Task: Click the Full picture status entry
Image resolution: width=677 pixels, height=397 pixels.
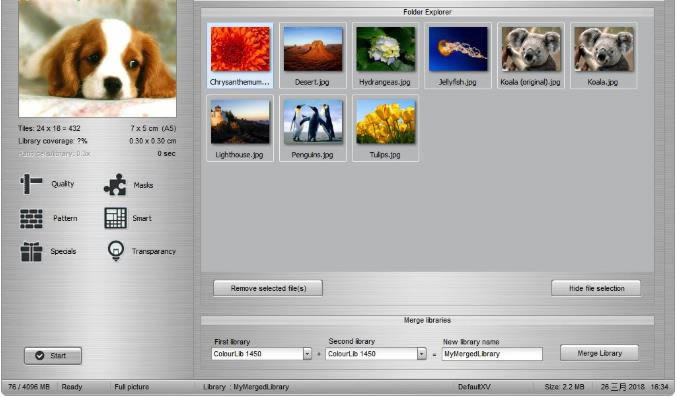Action: (132, 387)
